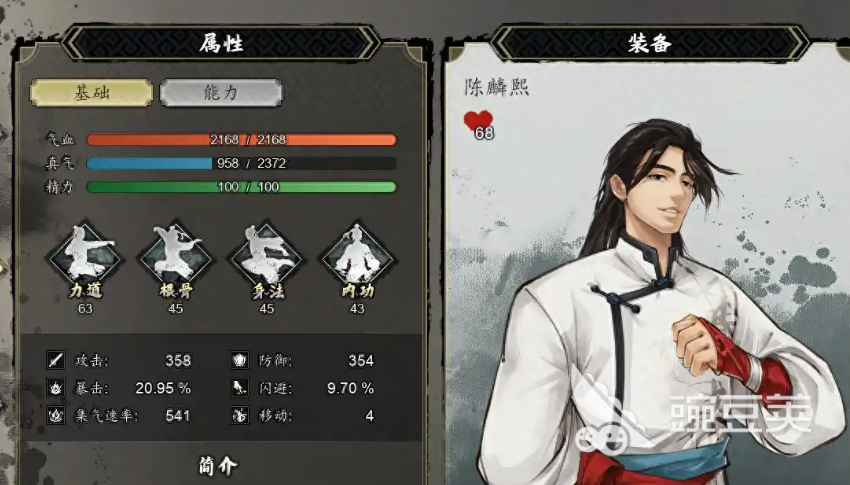Click the running icon beside 移动
The height and width of the screenshot is (485, 850).
coord(239,416)
